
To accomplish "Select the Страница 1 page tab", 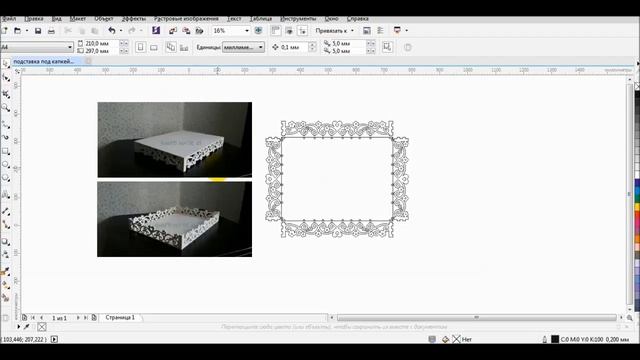I will pyautogui.click(x=120, y=317).
